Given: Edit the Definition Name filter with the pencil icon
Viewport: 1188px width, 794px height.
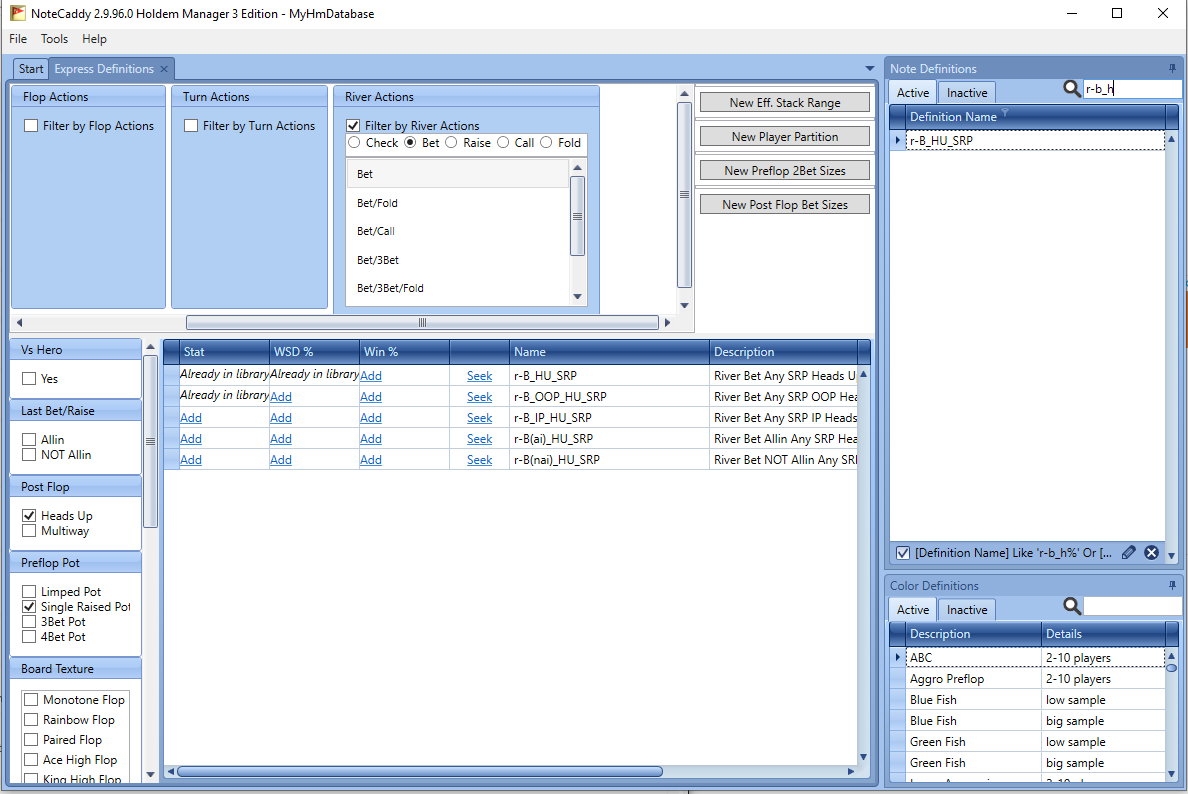Looking at the screenshot, I should click(1128, 552).
